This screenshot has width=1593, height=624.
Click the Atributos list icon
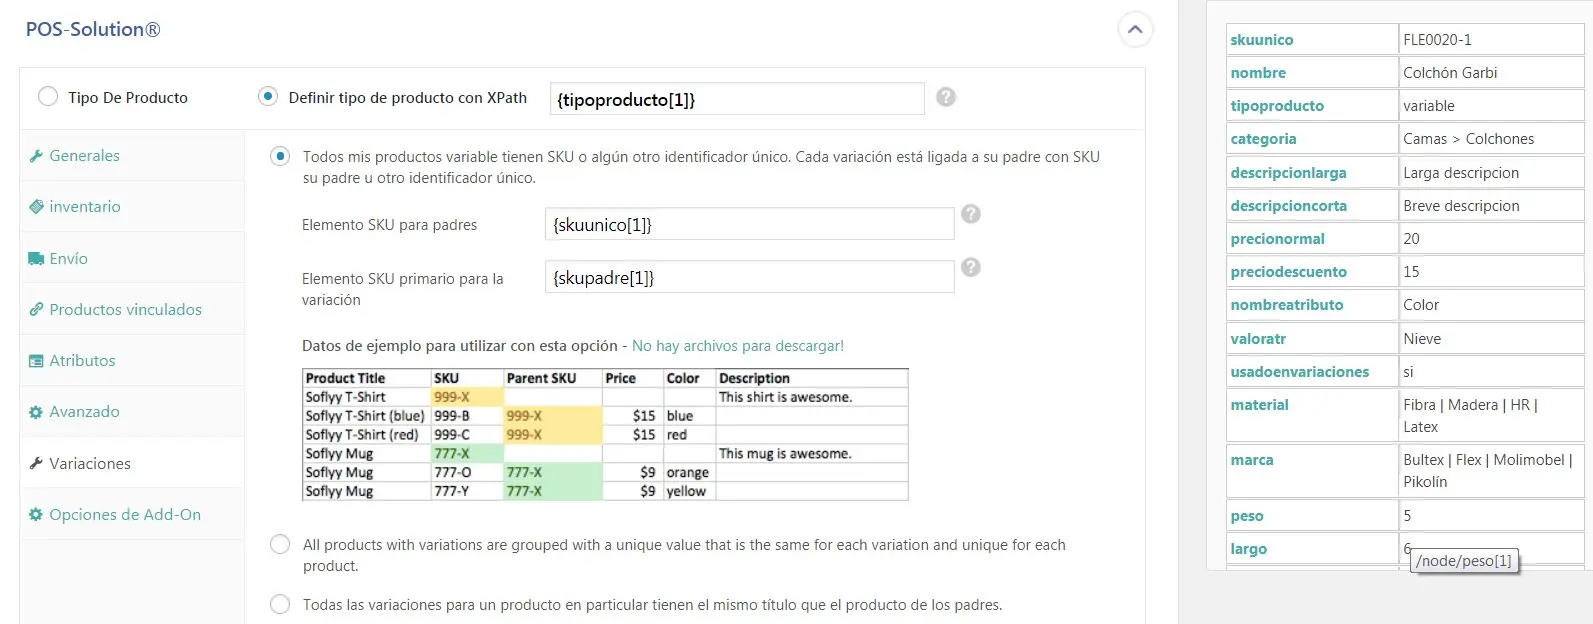pyautogui.click(x=36, y=361)
